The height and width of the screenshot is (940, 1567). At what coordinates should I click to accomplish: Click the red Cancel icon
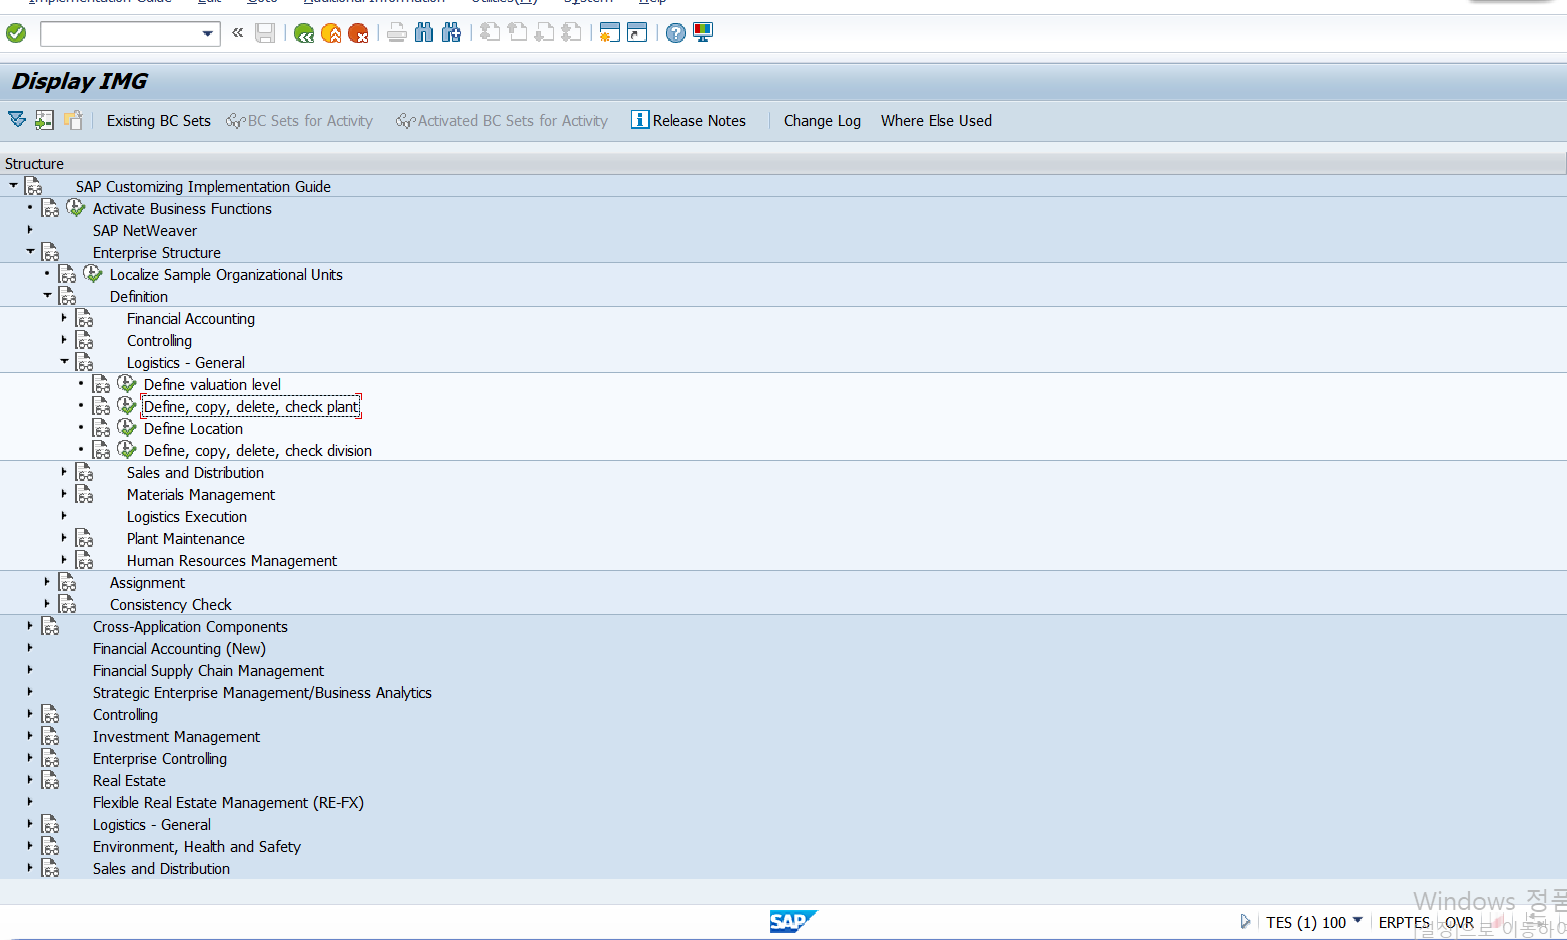(358, 33)
